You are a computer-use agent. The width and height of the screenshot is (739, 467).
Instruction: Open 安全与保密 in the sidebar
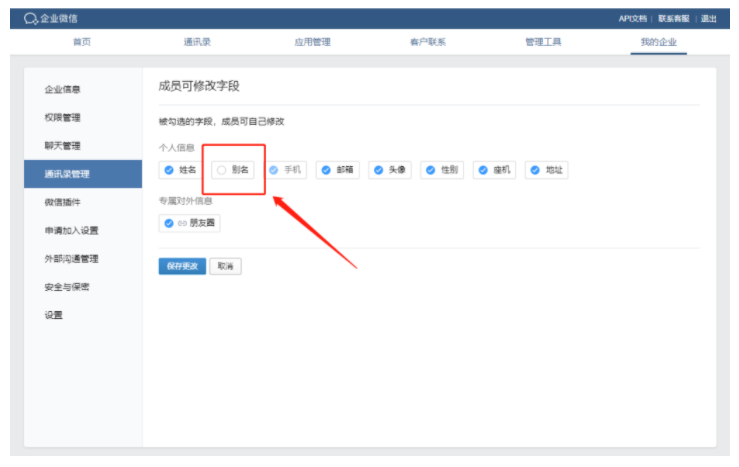67,287
